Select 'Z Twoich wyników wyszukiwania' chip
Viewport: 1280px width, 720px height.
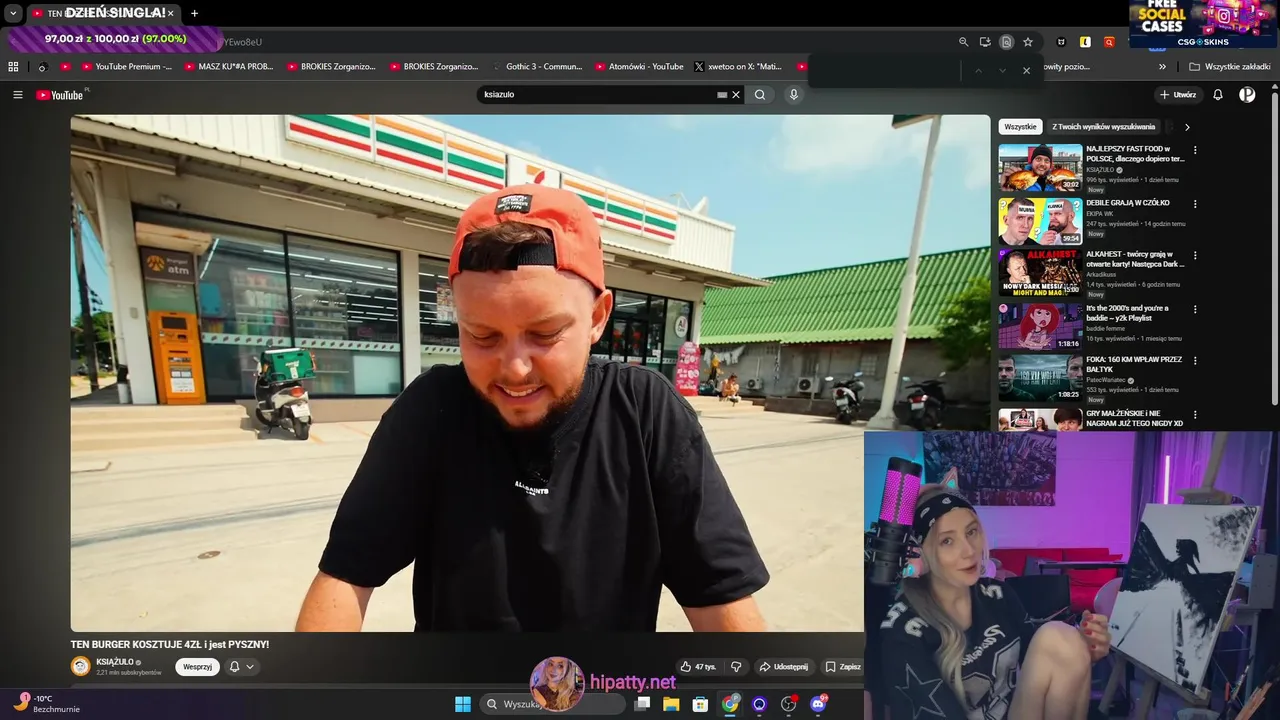click(1103, 127)
